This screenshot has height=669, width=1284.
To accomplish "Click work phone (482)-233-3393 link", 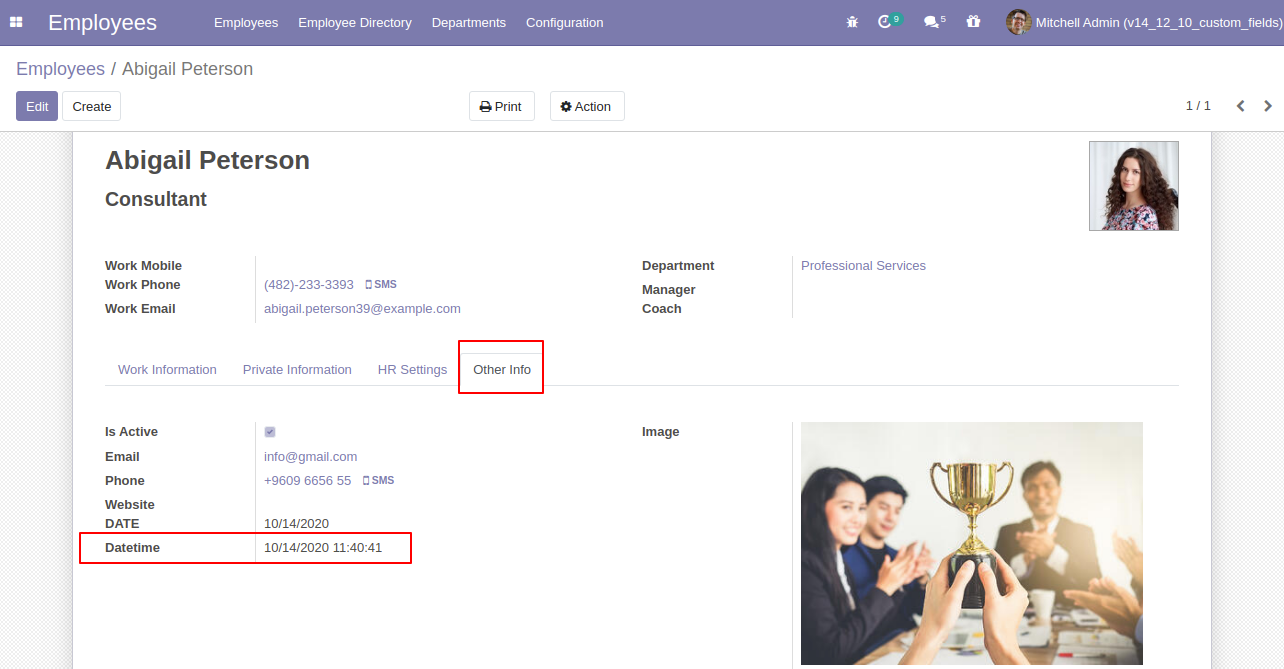I will [x=309, y=285].
